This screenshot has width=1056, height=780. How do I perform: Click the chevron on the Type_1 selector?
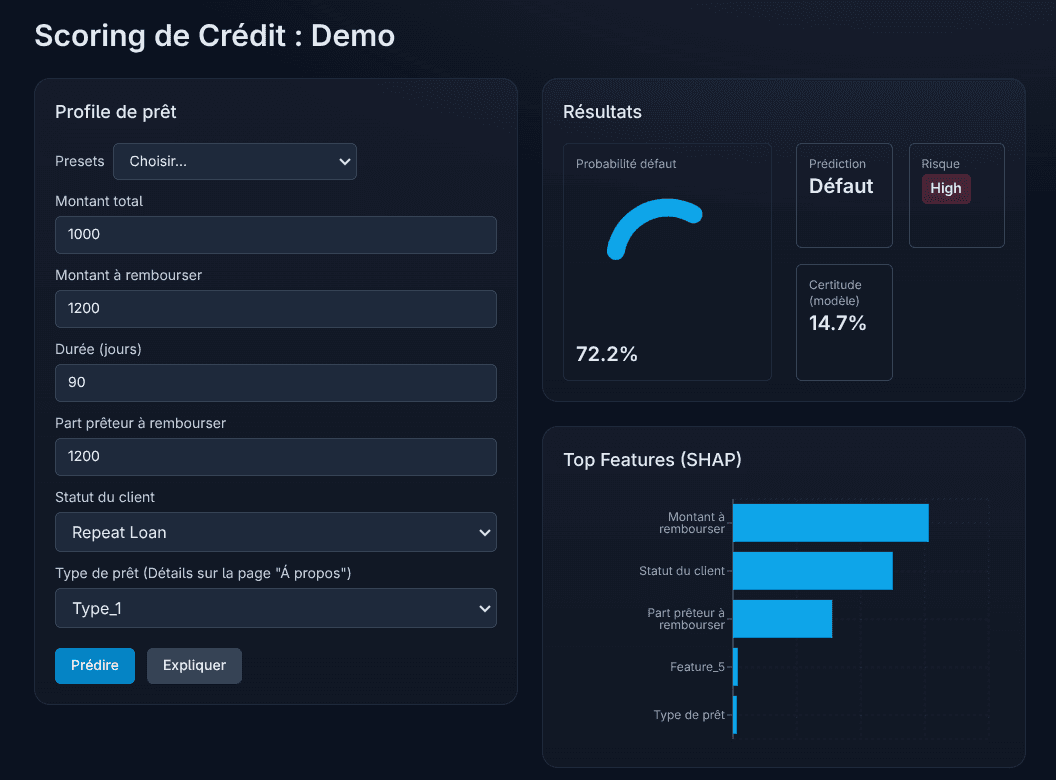pyautogui.click(x=484, y=608)
